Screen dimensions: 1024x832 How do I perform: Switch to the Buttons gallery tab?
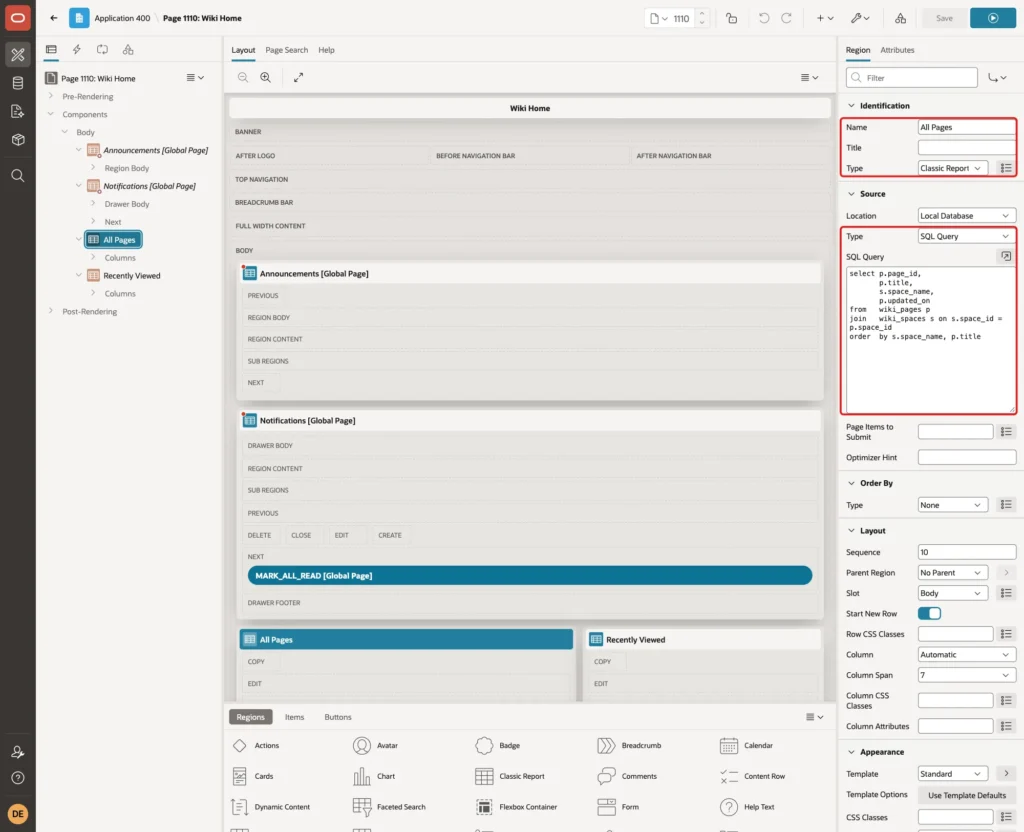click(x=338, y=717)
